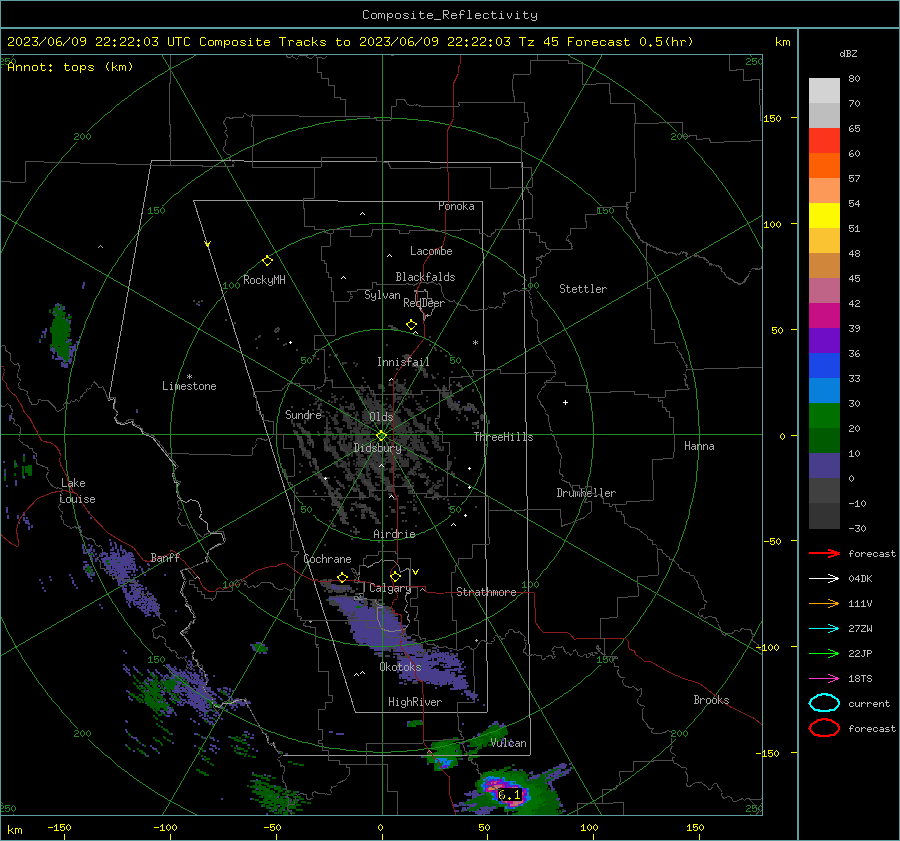The width and height of the screenshot is (900, 841).
Task: Select the magenta 39-42 dBZ swatch
Action: click(824, 316)
